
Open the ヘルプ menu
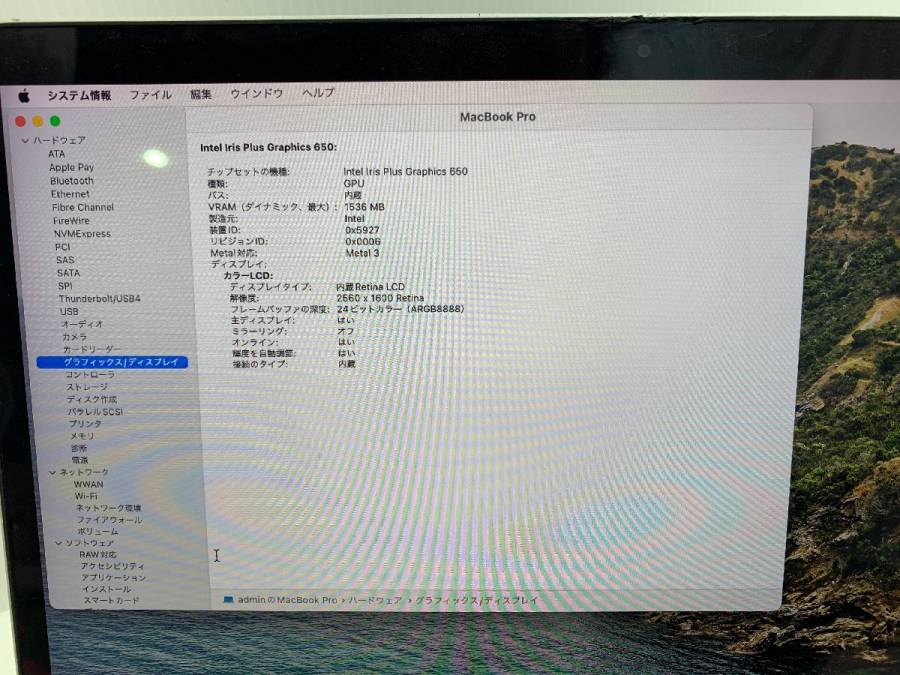318,93
